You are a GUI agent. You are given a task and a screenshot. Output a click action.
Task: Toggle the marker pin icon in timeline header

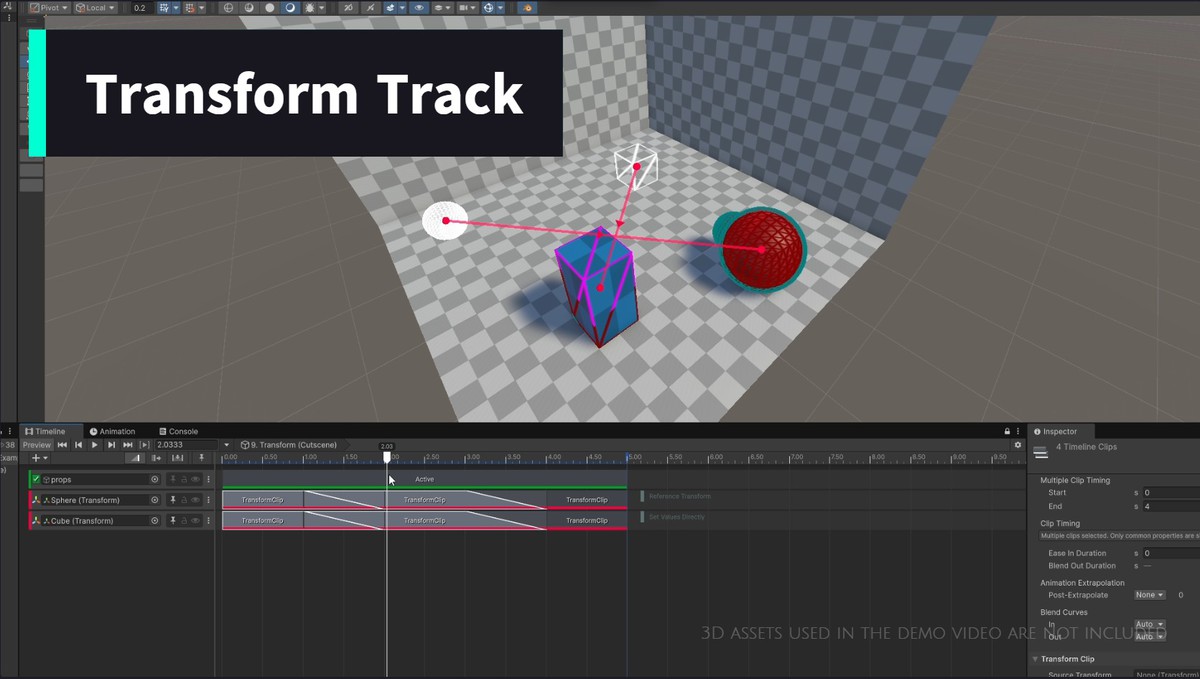[201, 458]
